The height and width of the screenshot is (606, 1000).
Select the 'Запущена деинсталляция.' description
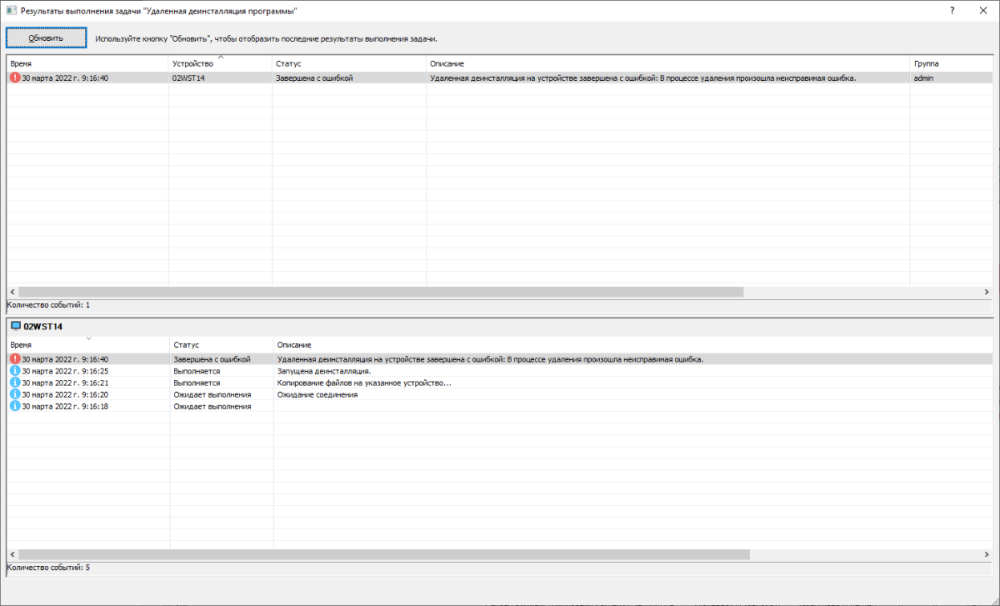coord(324,371)
